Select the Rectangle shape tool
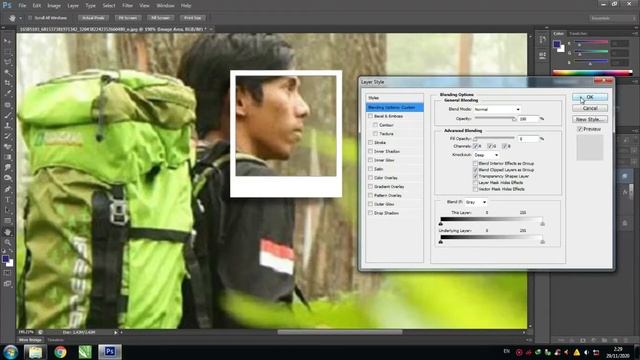Image resolution: width=640 pixels, height=360 pixels. tap(8, 221)
